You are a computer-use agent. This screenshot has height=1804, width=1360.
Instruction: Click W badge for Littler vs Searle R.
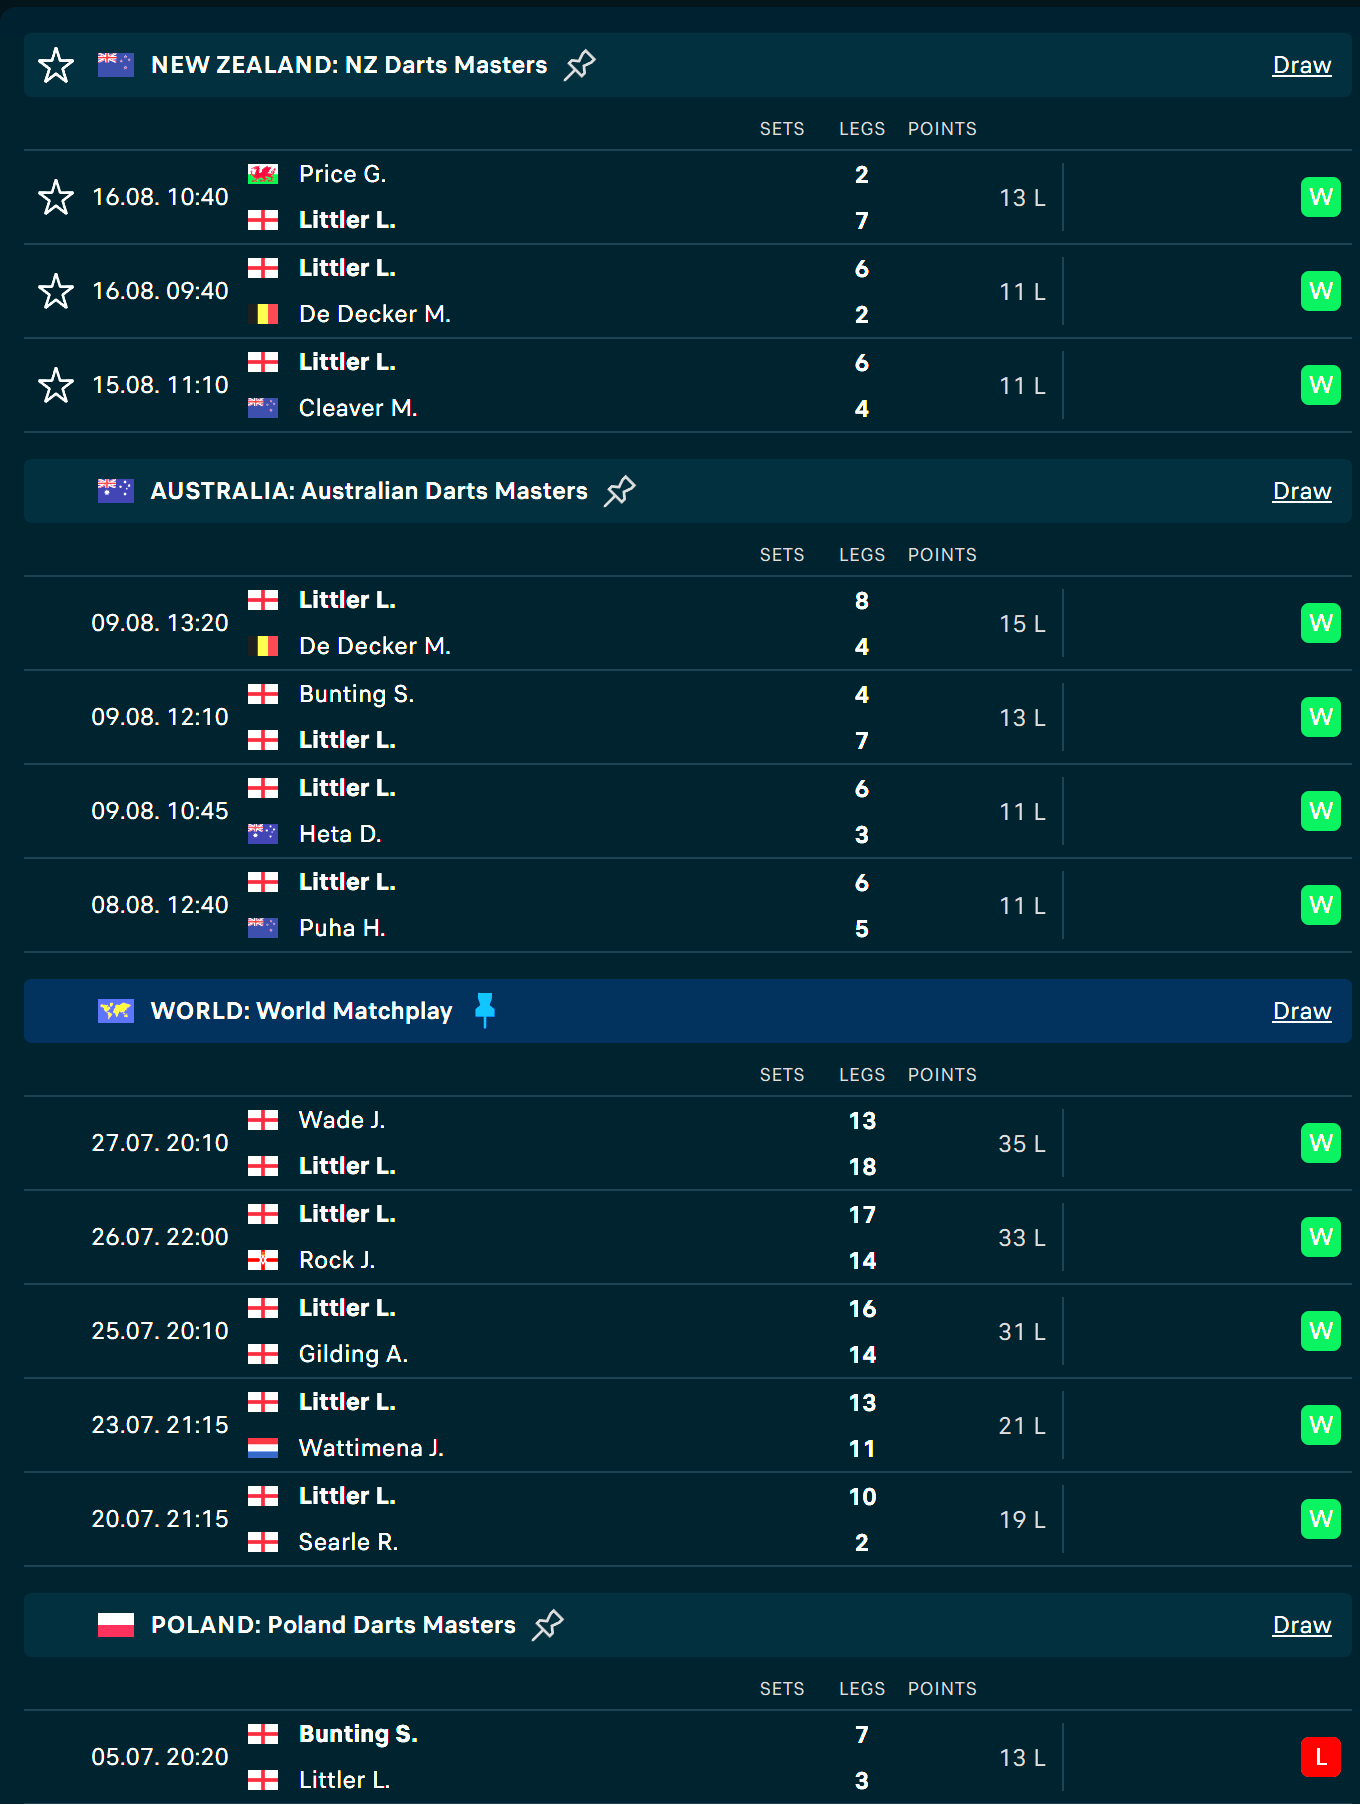coord(1320,1519)
